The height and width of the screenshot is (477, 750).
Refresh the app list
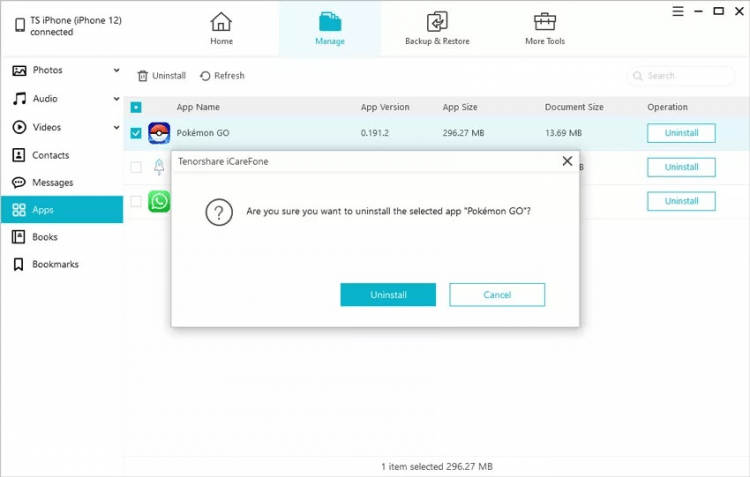(222, 76)
